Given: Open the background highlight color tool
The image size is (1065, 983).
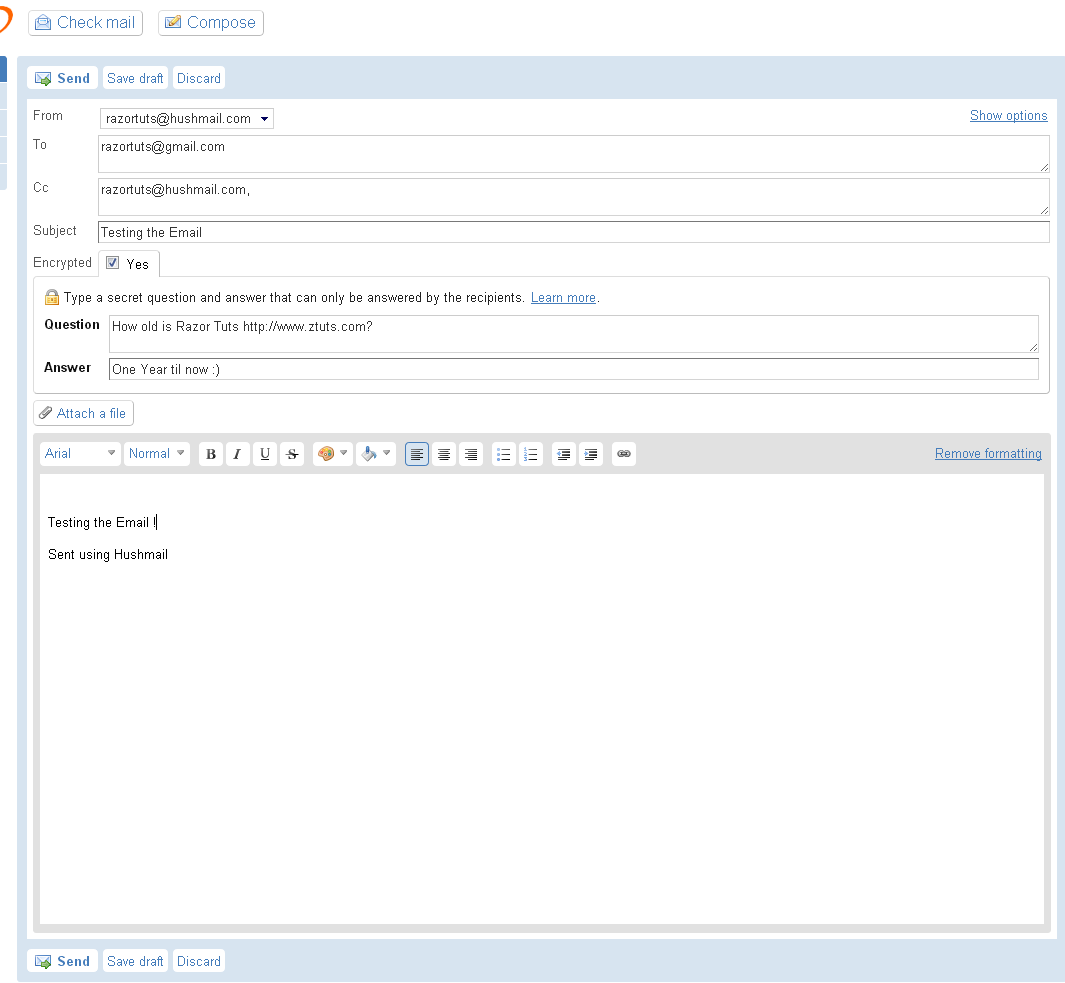Looking at the screenshot, I should [x=369, y=454].
